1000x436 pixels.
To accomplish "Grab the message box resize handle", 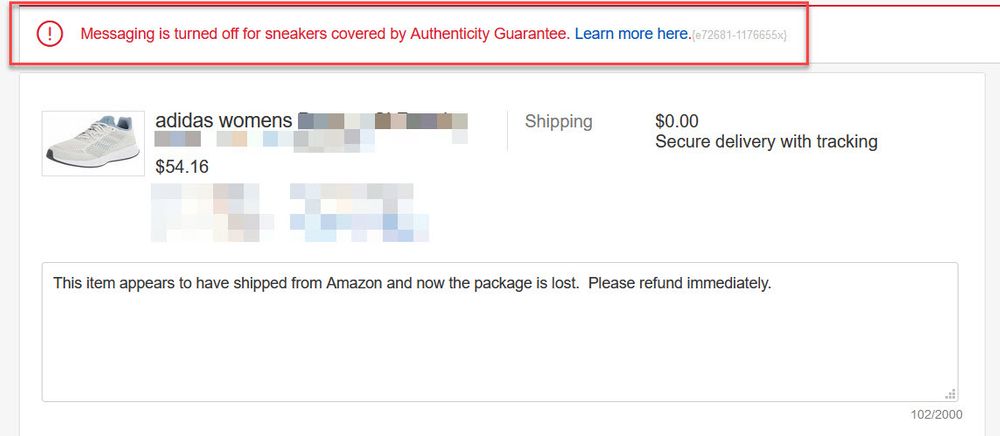I will point(950,394).
